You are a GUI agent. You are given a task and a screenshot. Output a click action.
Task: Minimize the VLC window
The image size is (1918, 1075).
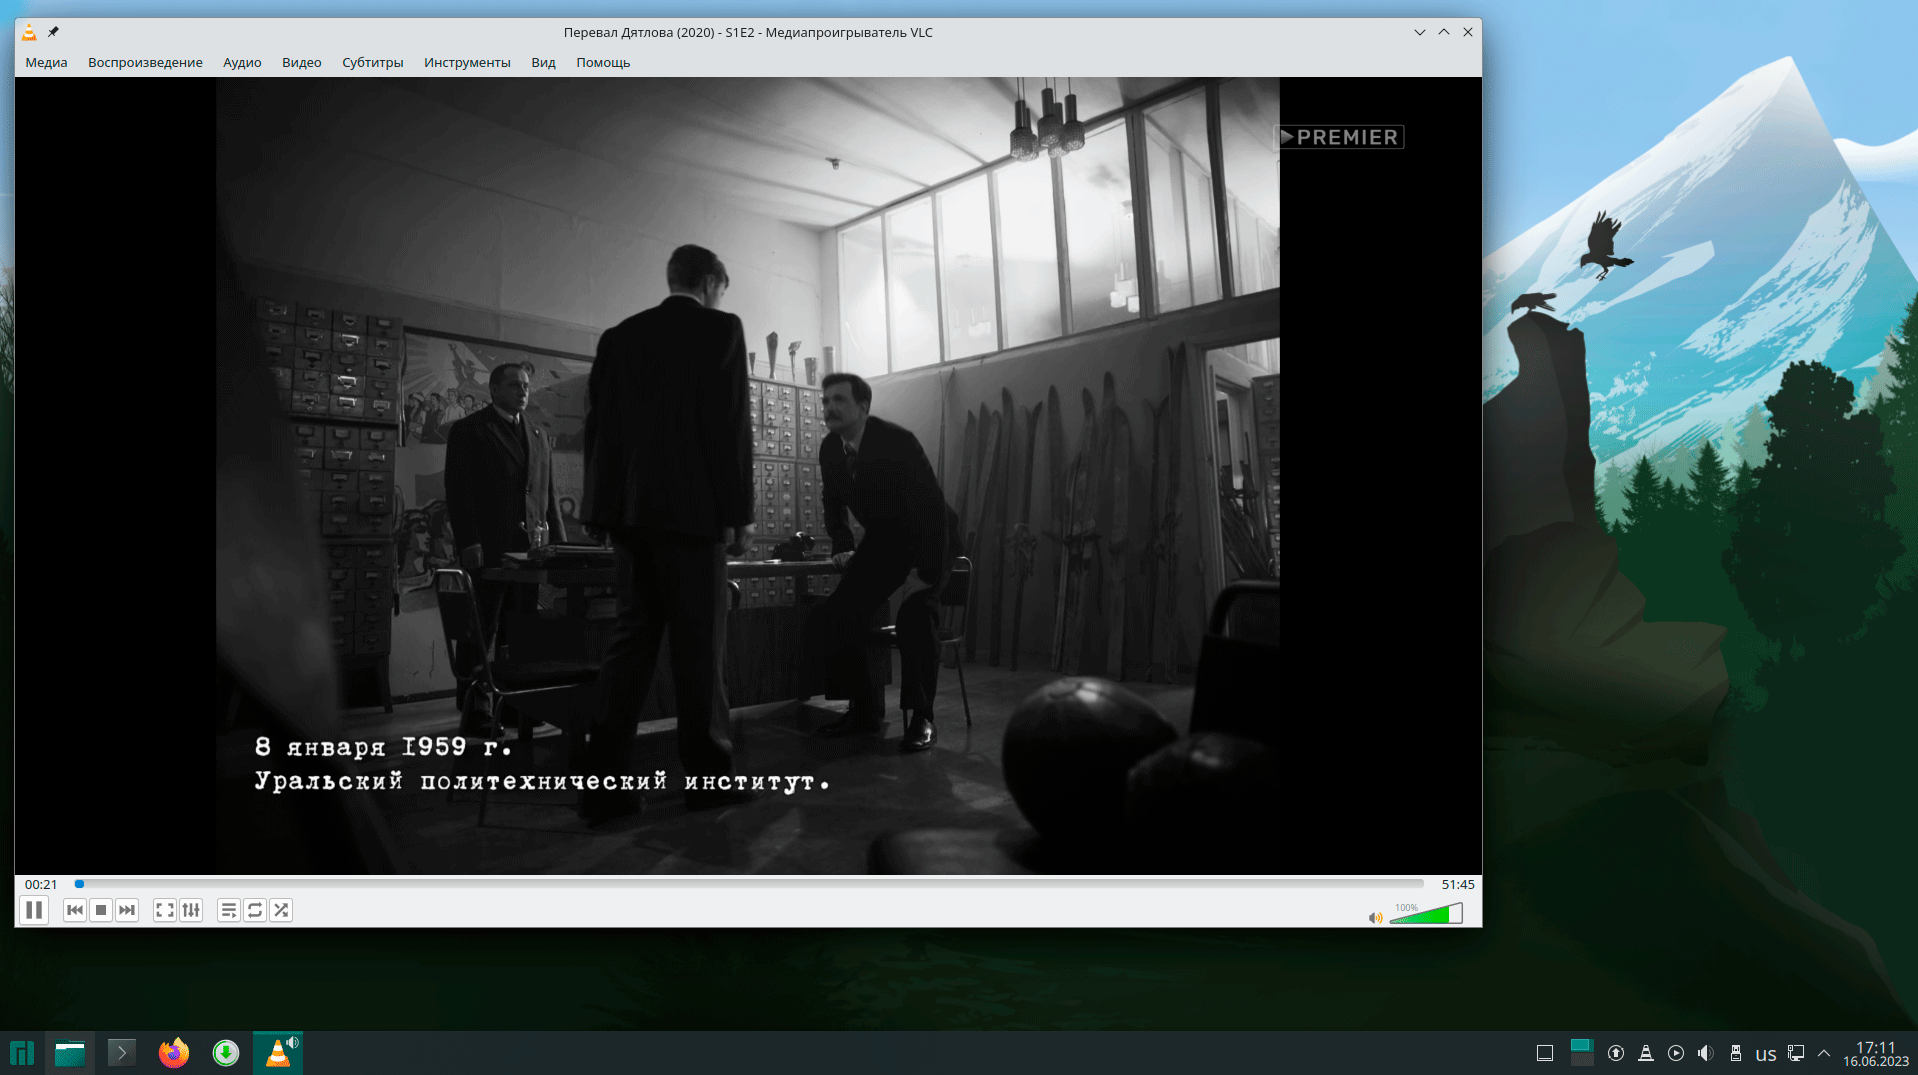(1420, 32)
